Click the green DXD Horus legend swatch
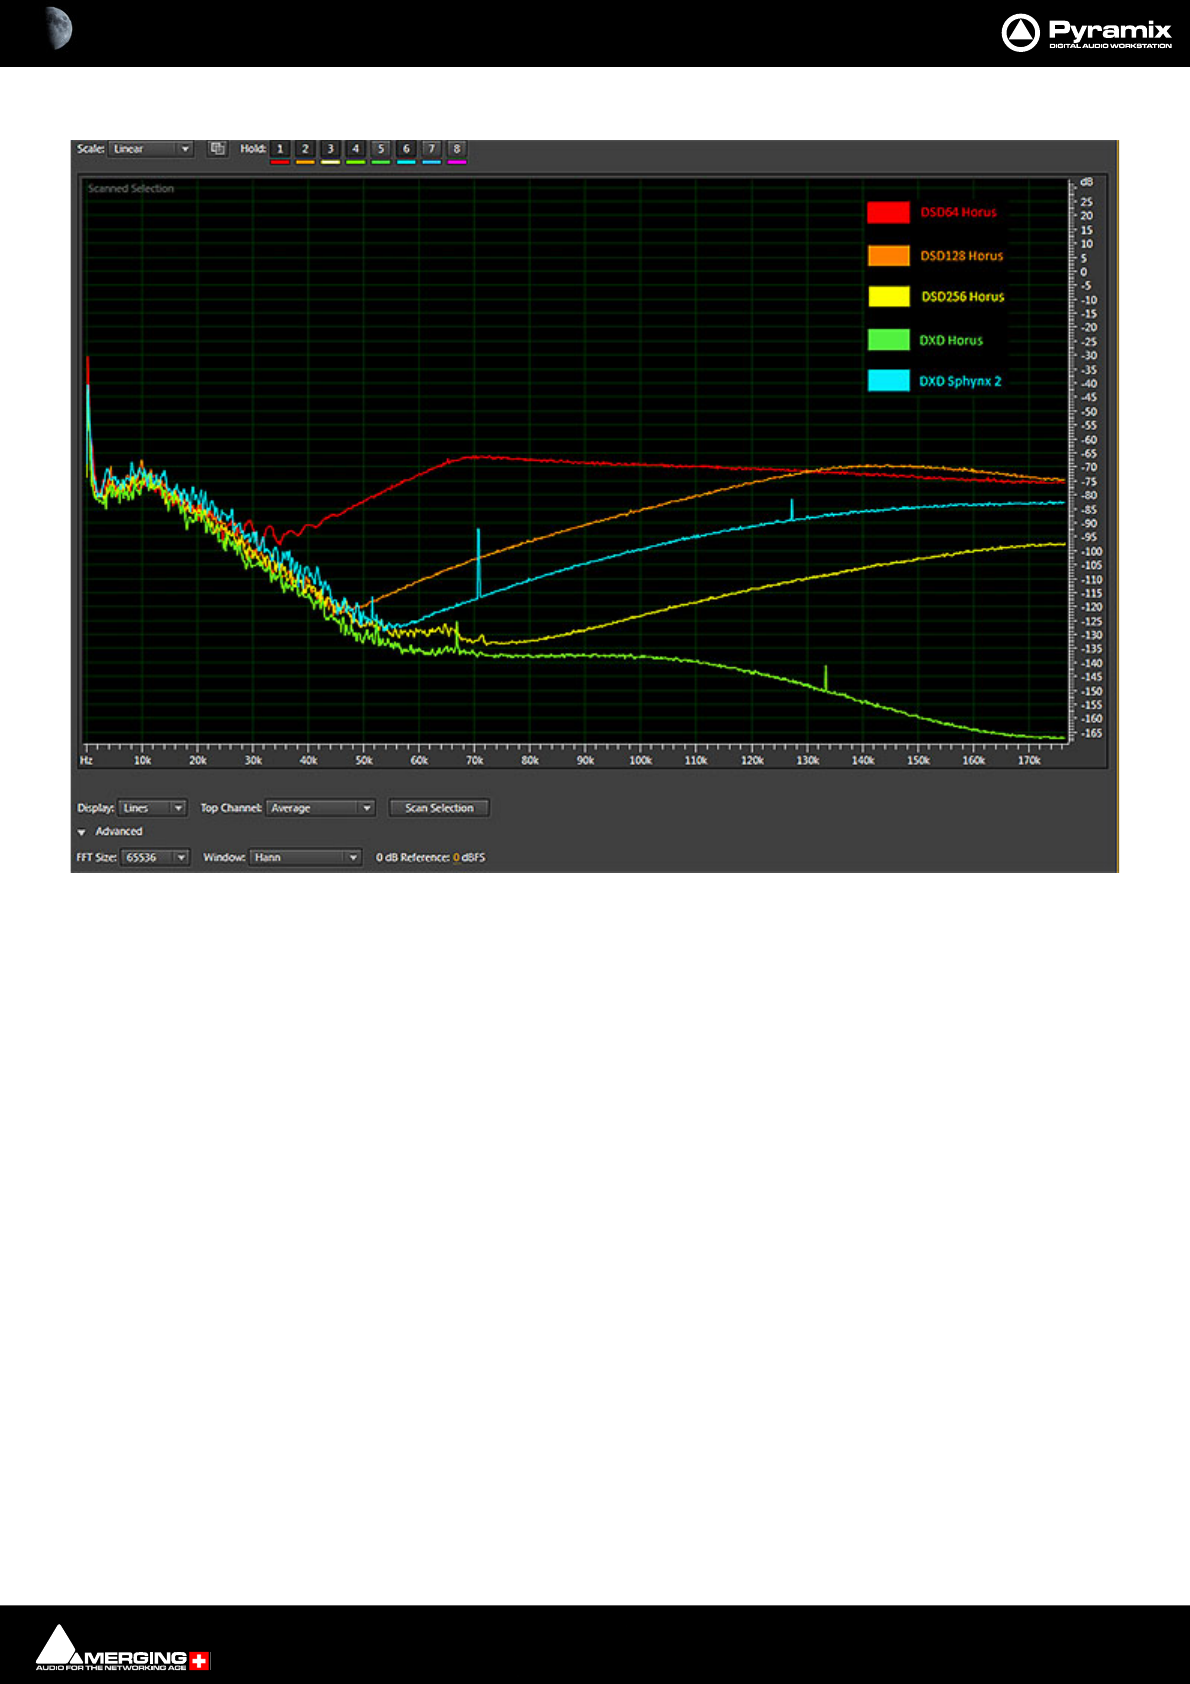1190x1684 pixels. 888,340
